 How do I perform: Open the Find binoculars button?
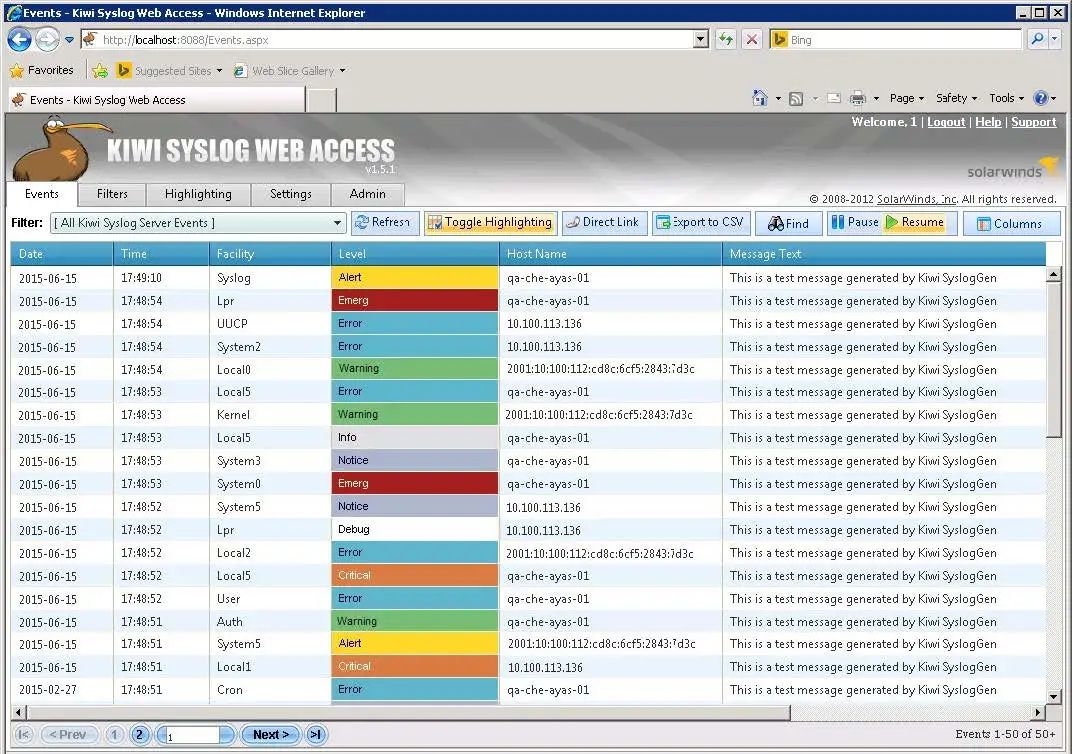788,224
